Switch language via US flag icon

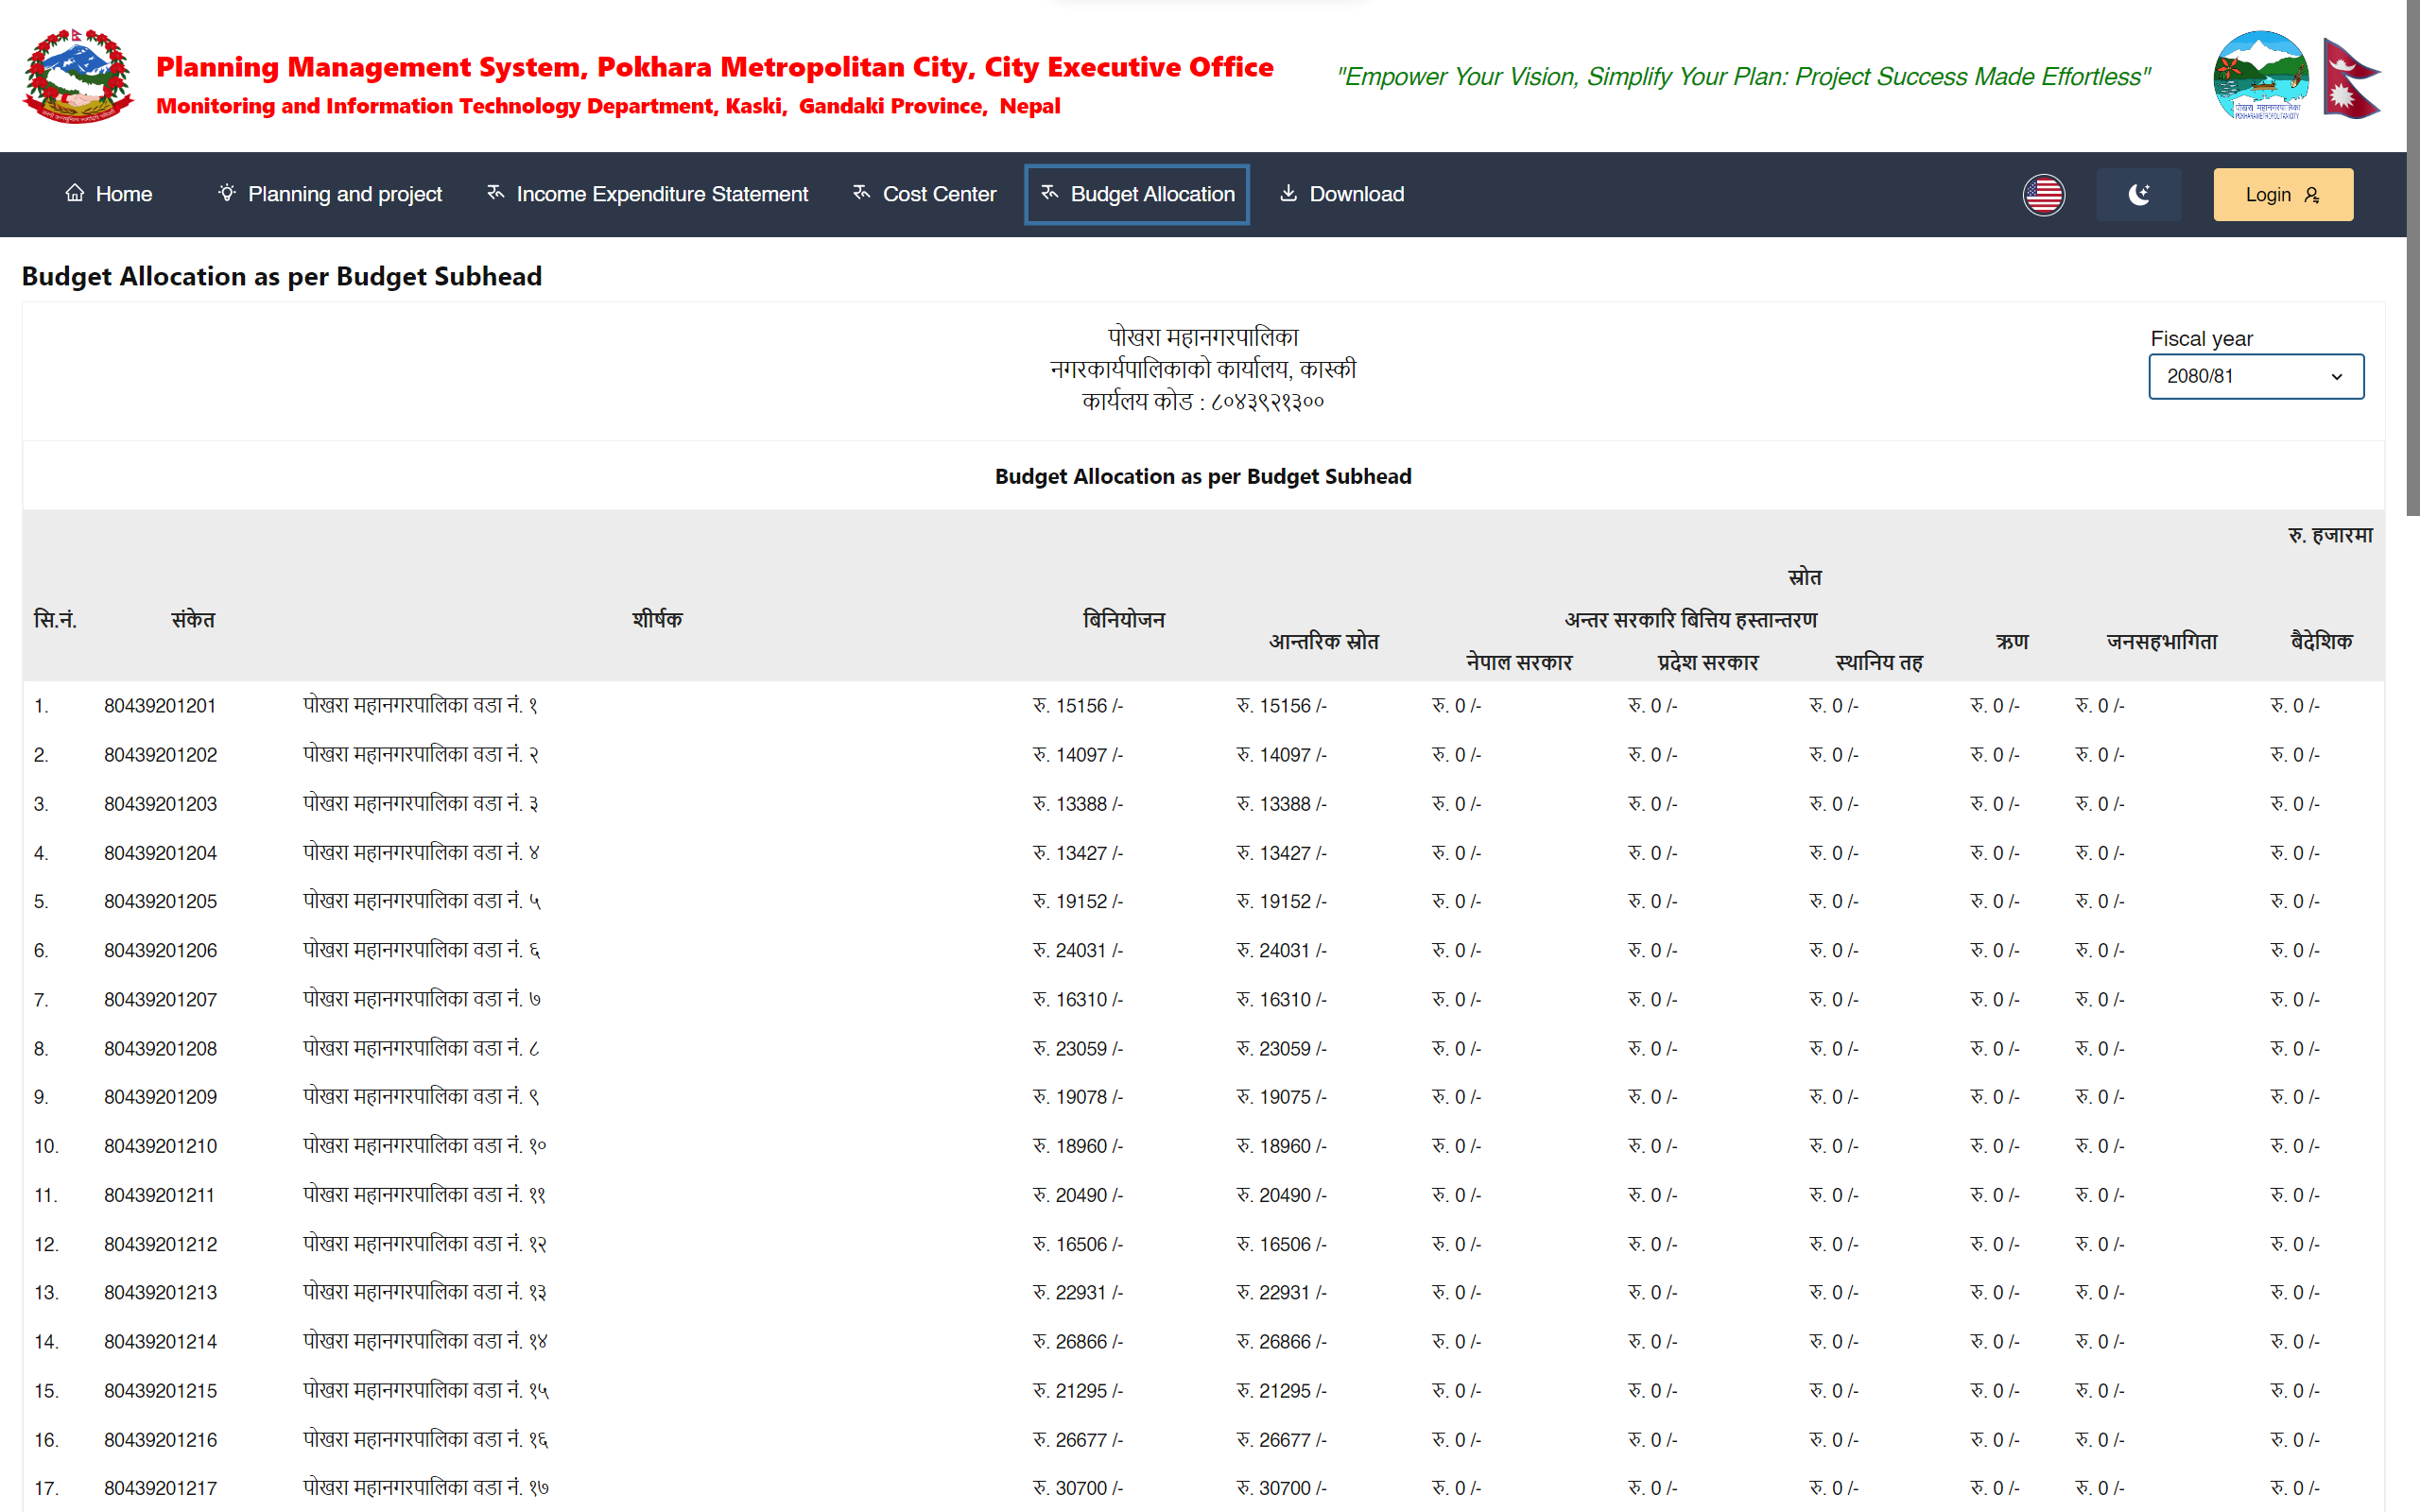pos(2043,195)
